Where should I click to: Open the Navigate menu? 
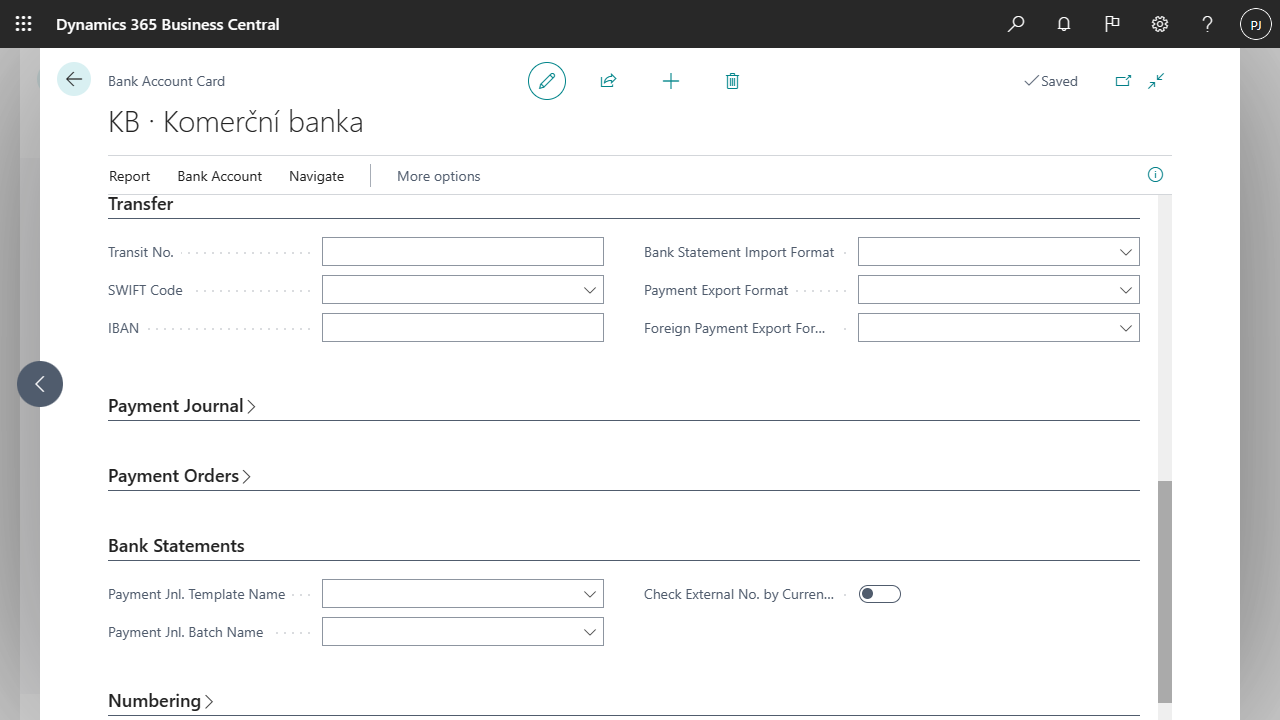[x=316, y=175]
